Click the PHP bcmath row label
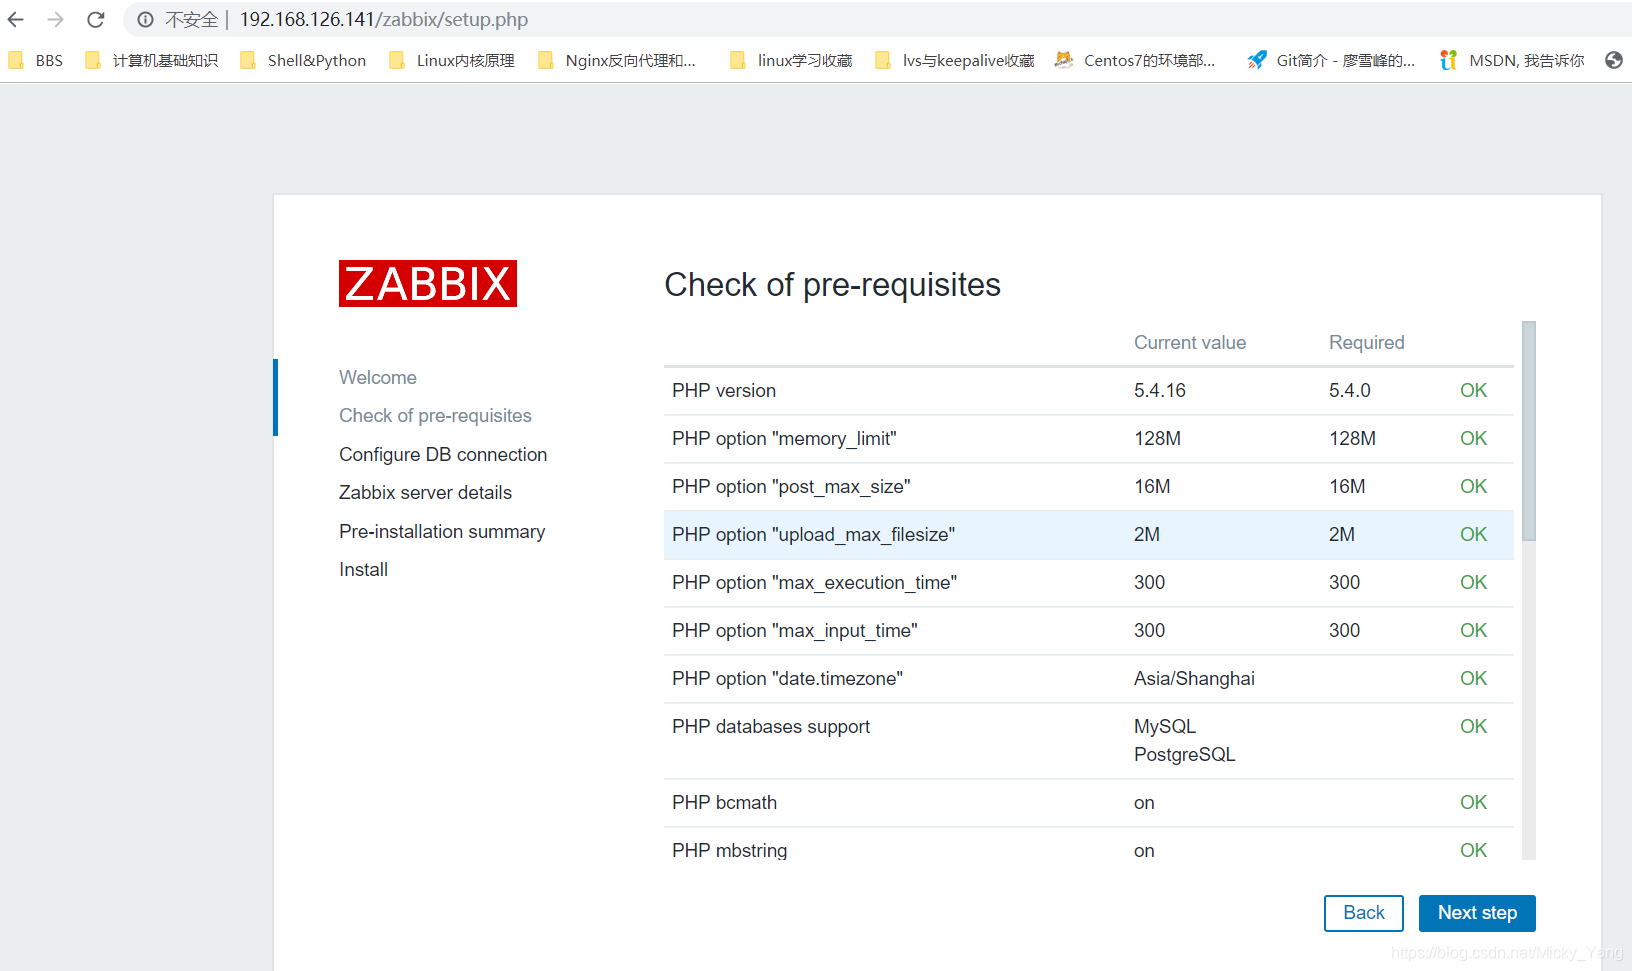The height and width of the screenshot is (971, 1632). [724, 803]
